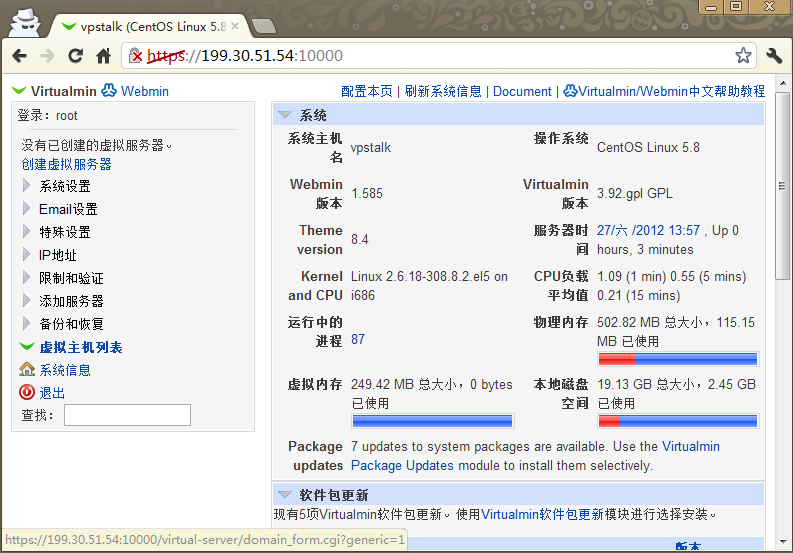Select the 3.92.gpl GPL version text

tap(635, 193)
